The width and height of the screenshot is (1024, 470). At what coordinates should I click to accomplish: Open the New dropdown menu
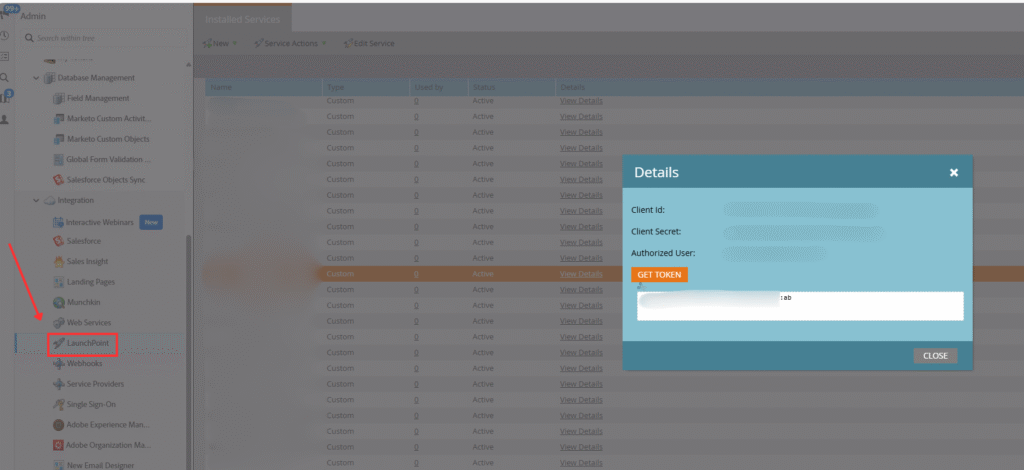tap(221, 44)
